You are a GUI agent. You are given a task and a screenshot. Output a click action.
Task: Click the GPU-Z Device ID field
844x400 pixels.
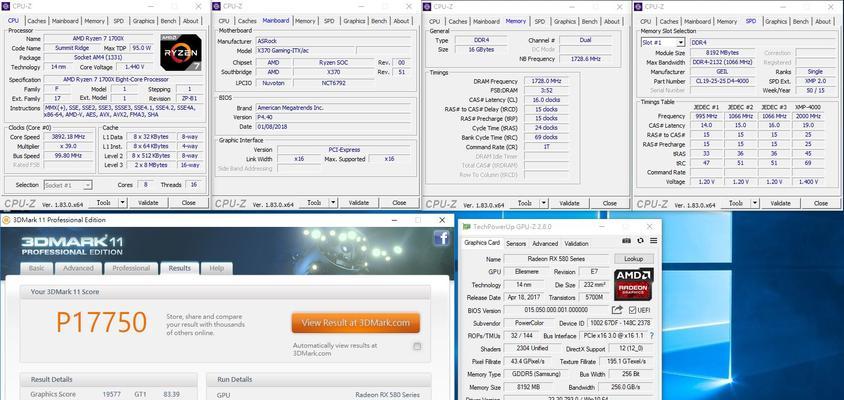tap(619, 323)
